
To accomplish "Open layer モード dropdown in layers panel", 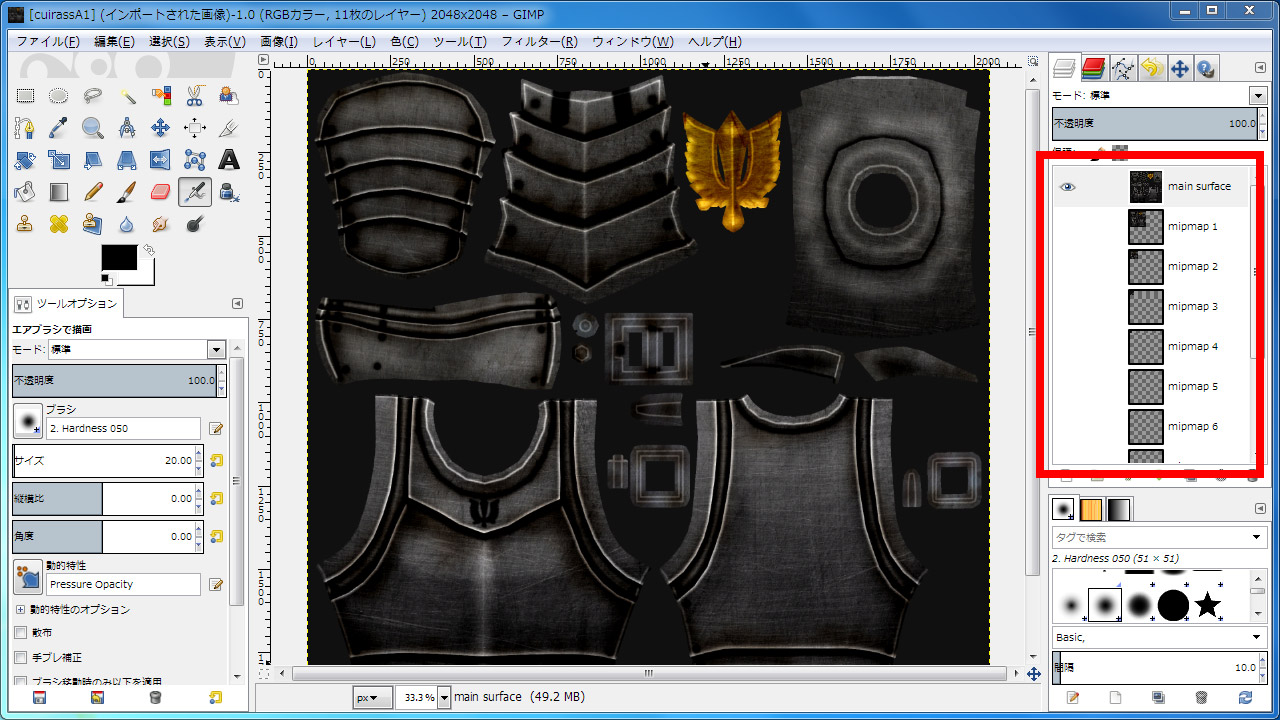I will pyautogui.click(x=1258, y=95).
